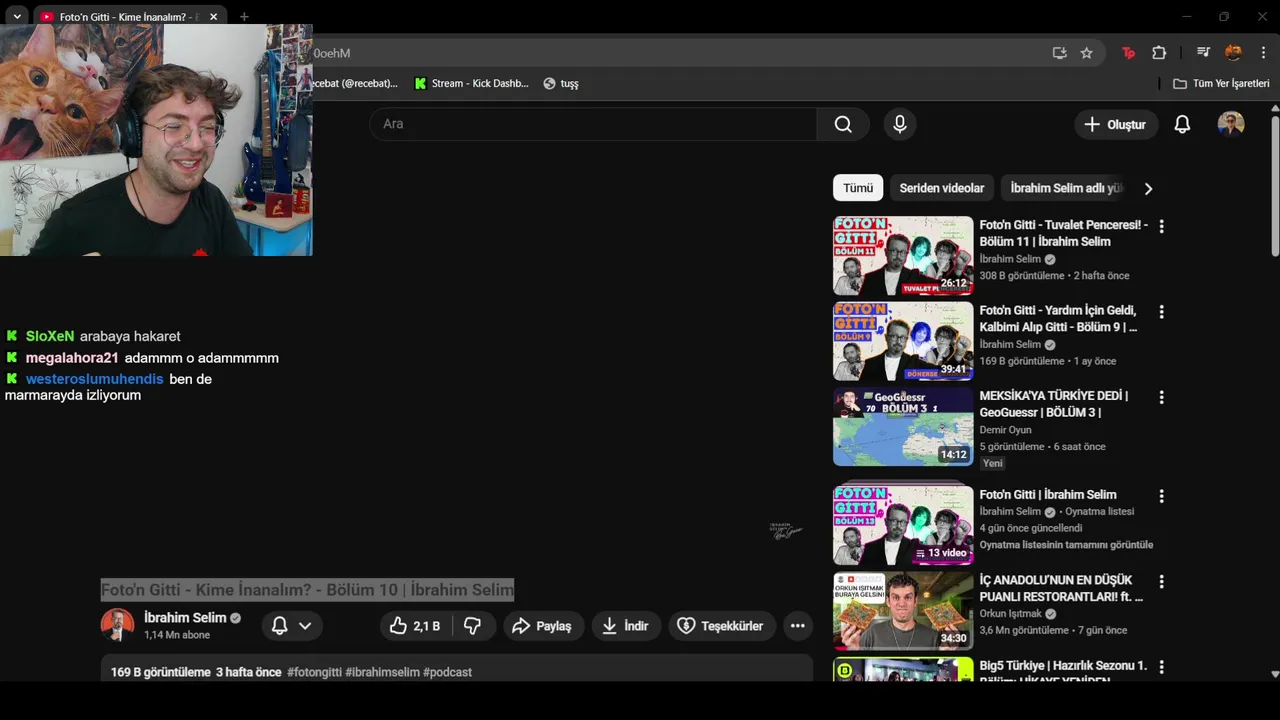This screenshot has width=1280, height=720.
Task: Open options menu for Big5 Türkiye video
Action: [1161, 667]
